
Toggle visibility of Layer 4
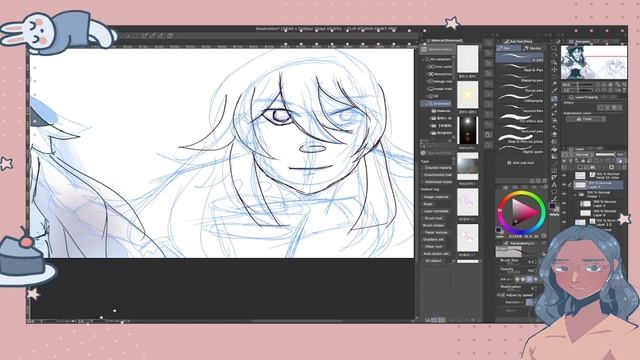(565, 203)
